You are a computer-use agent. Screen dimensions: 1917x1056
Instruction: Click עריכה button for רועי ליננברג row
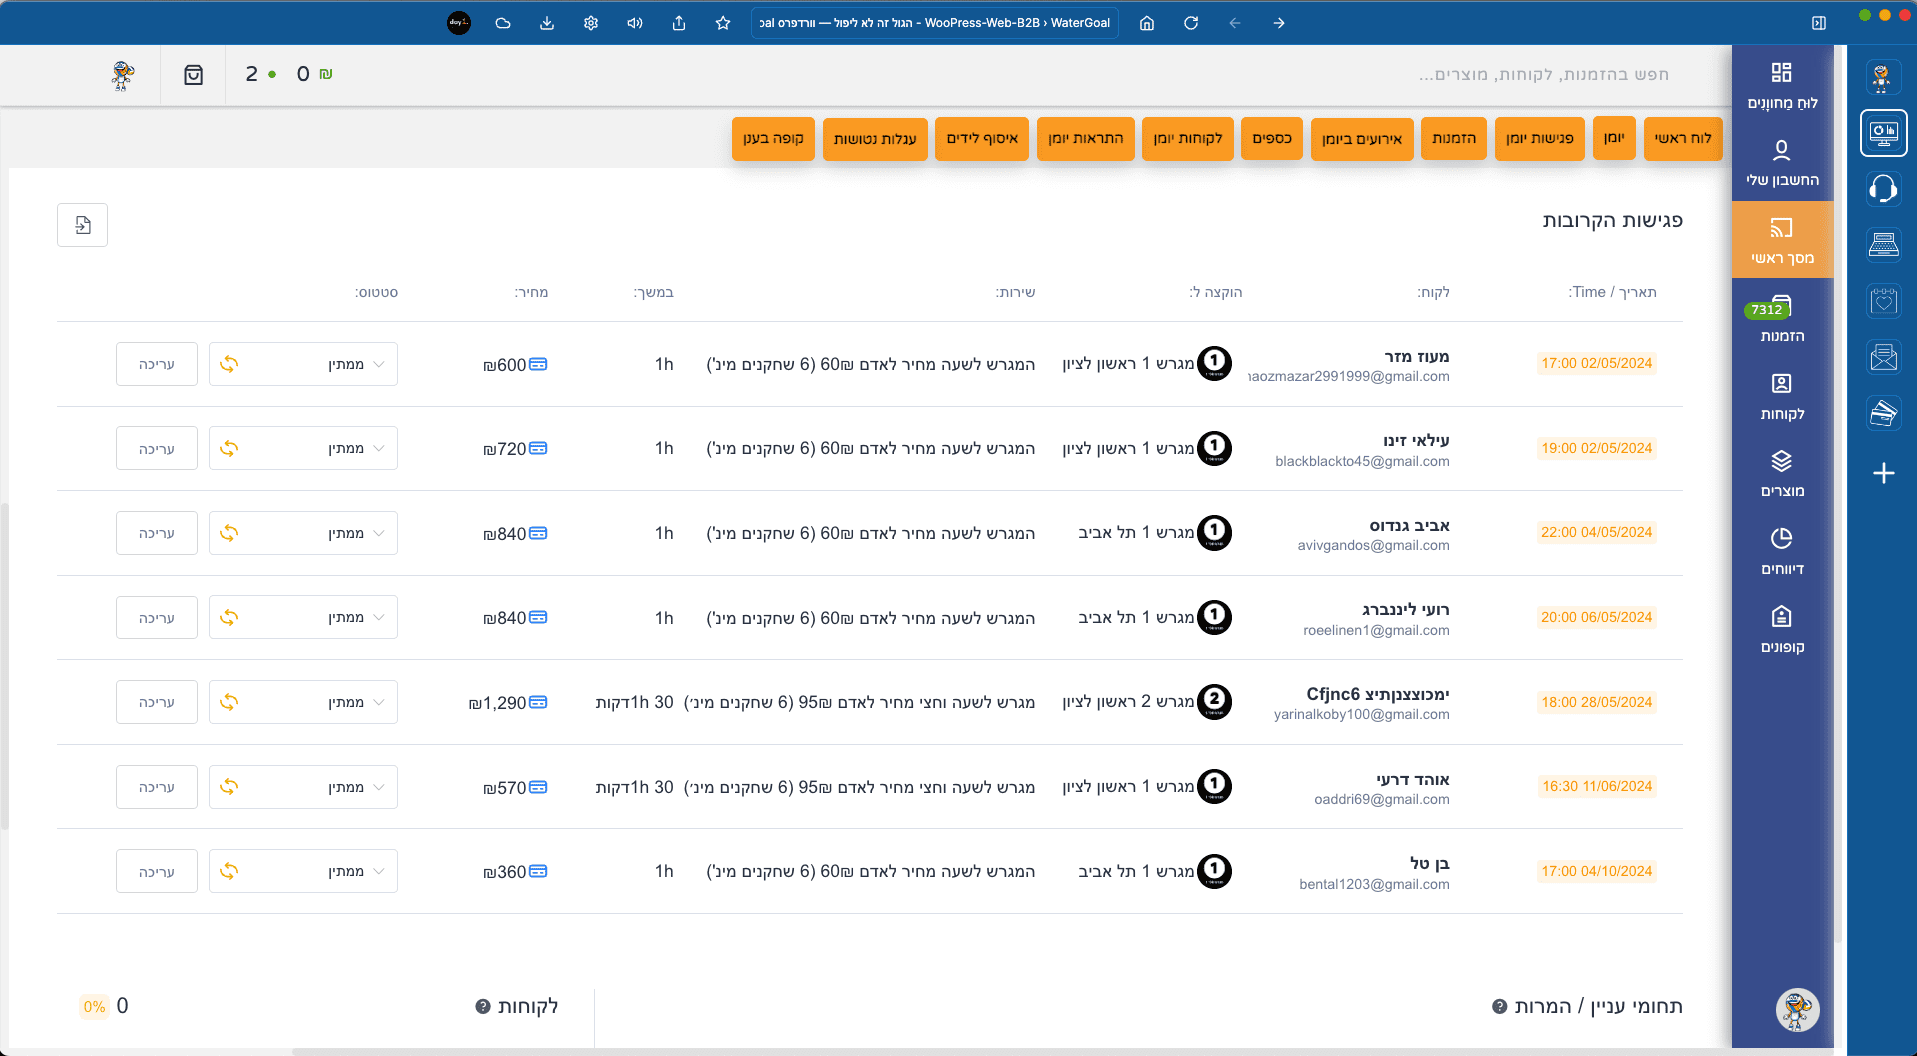pyautogui.click(x=157, y=618)
